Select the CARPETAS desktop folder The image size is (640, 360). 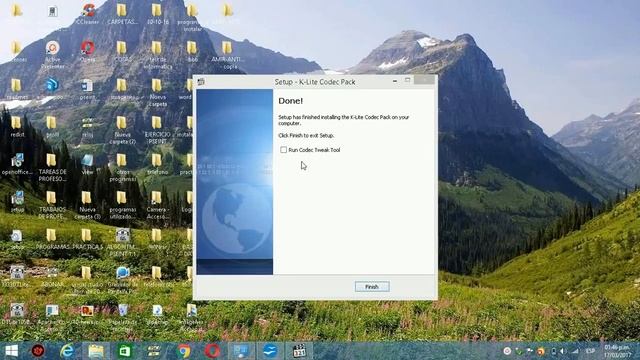(x=122, y=14)
